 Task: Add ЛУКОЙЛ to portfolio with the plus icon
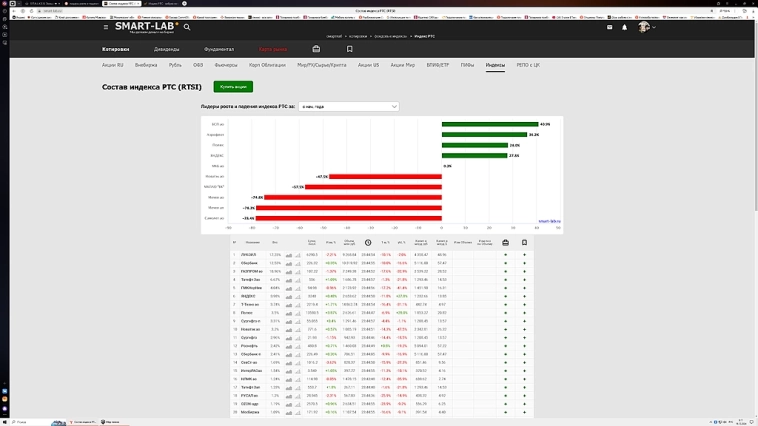coord(505,254)
